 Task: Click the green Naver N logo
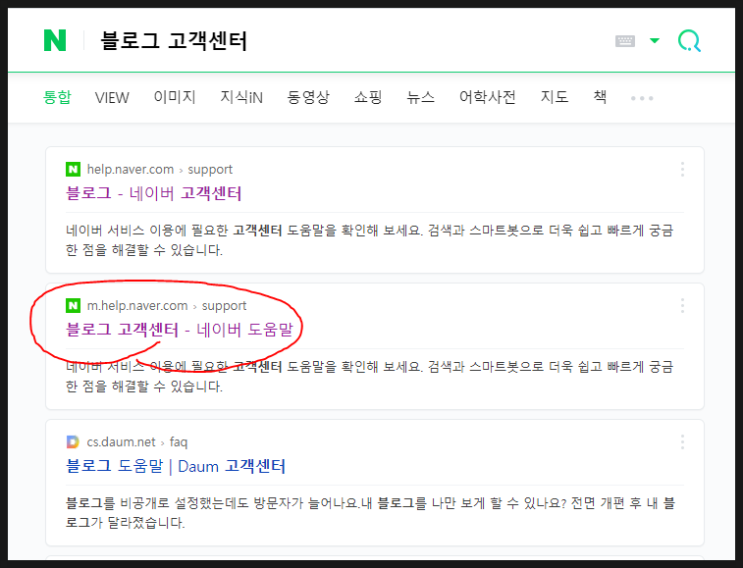pyautogui.click(x=55, y=40)
